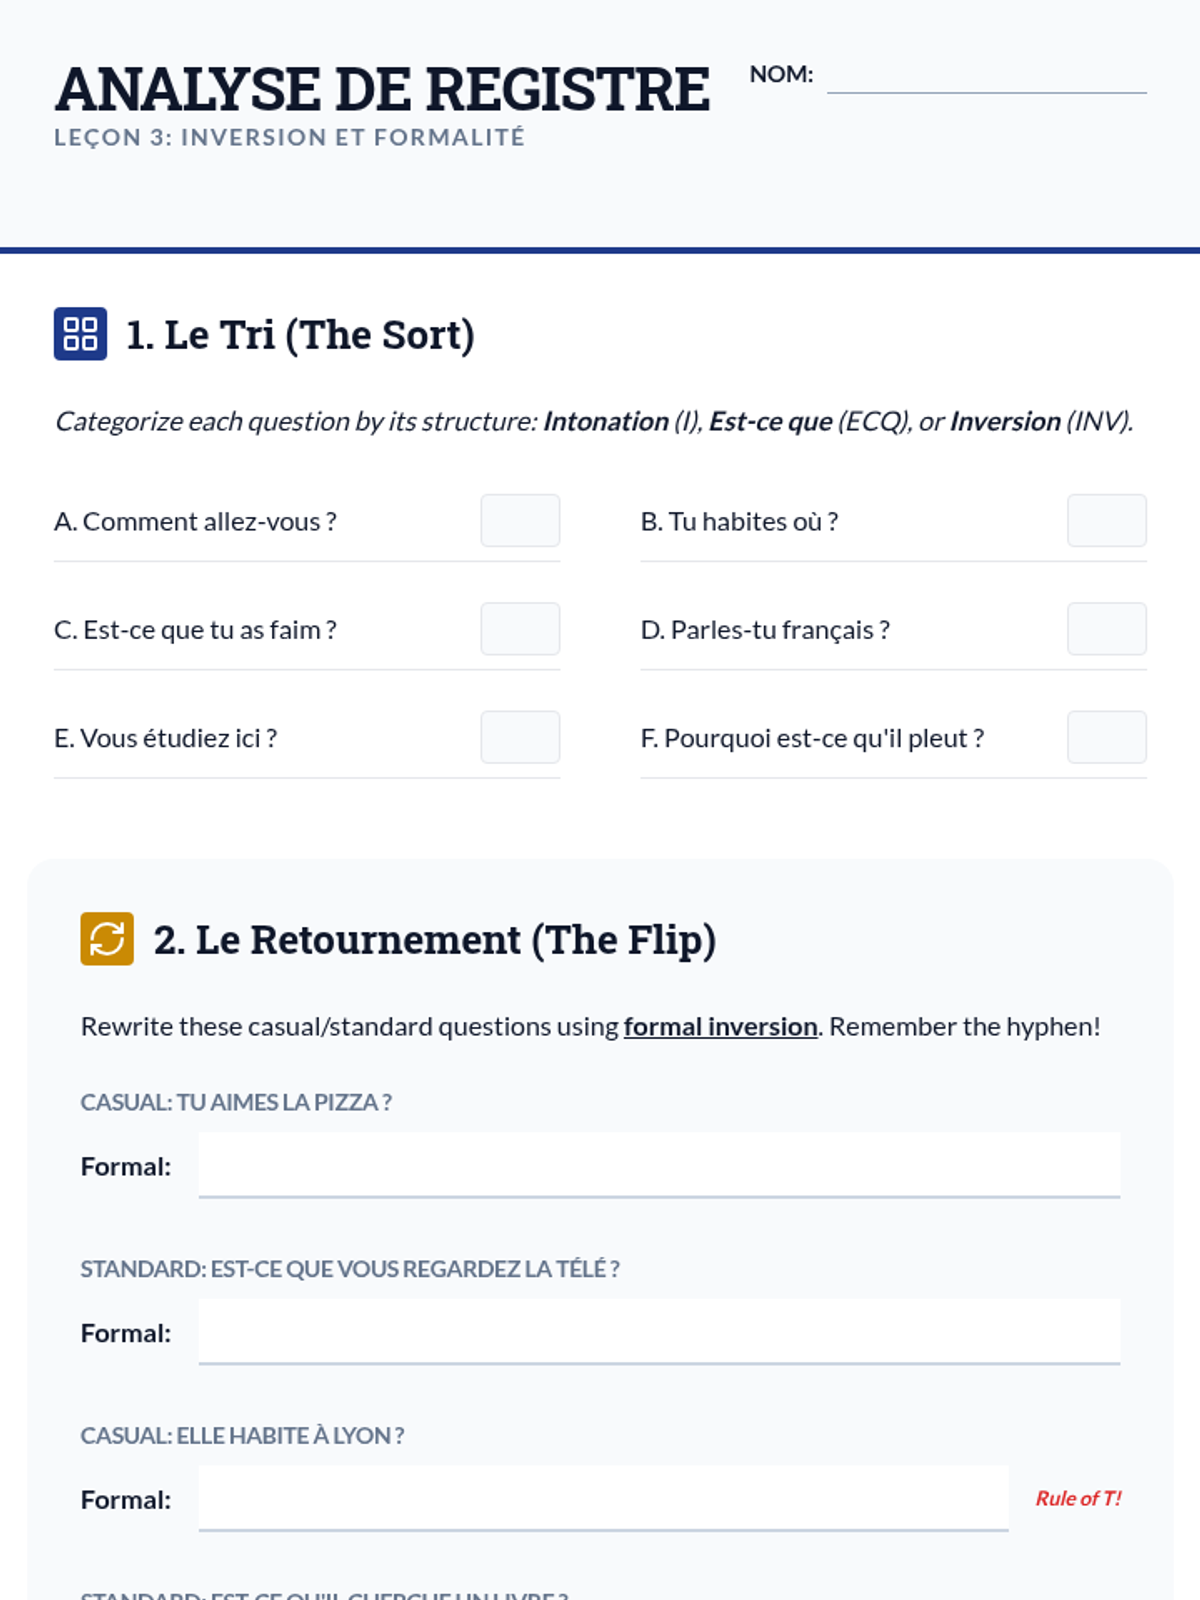Click the ANALYSE DE REGISTRE title
The image size is (1200, 1600).
[x=382, y=89]
